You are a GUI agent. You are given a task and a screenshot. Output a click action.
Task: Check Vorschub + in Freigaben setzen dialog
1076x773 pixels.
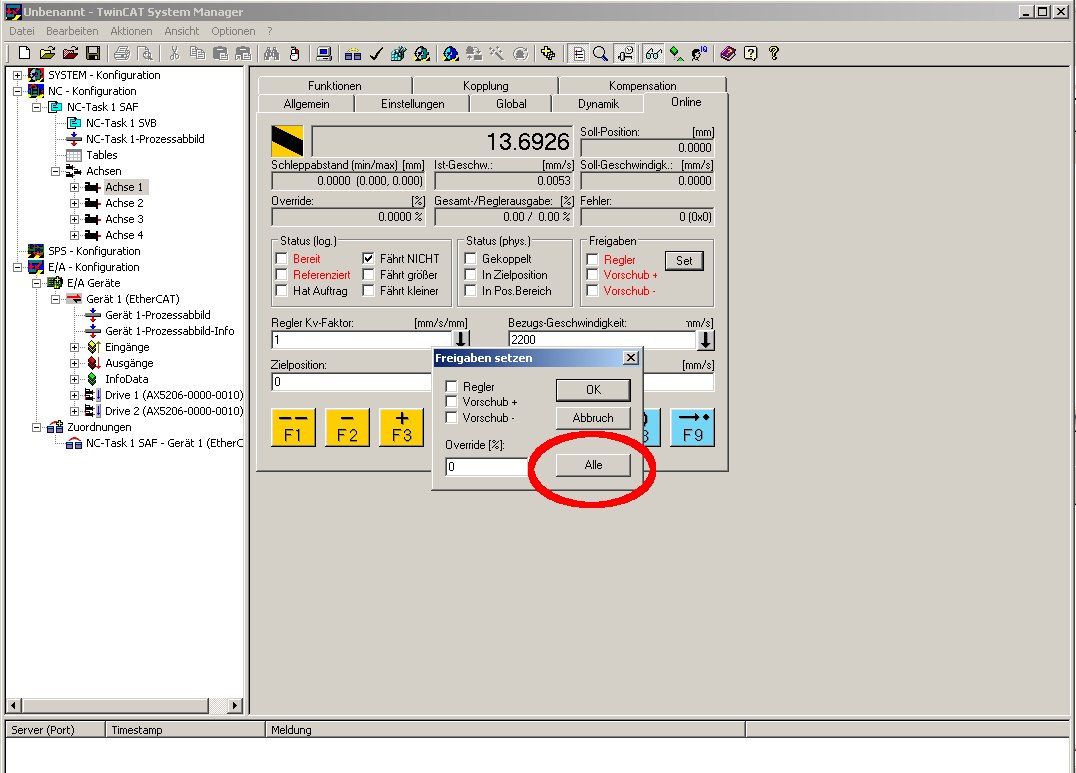point(452,402)
